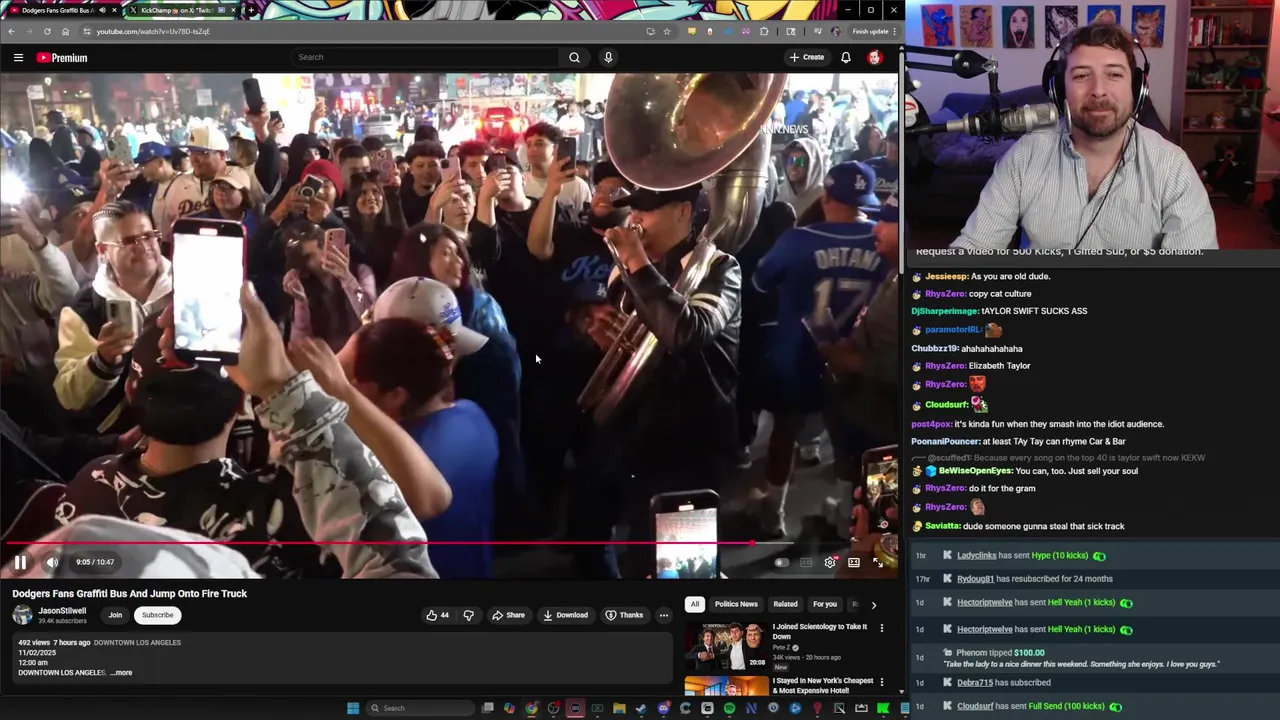
Task: Focus the YouTube search field
Action: (x=425, y=57)
